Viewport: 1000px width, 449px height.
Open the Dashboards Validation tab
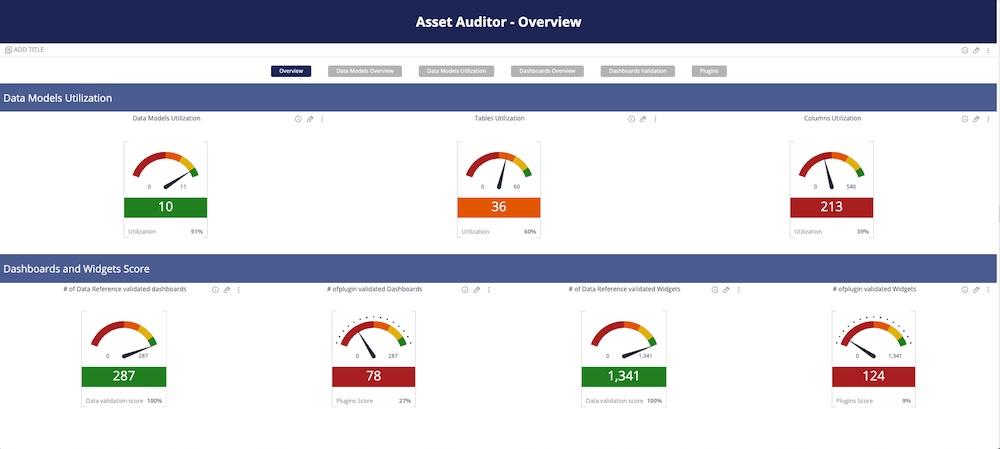click(638, 71)
